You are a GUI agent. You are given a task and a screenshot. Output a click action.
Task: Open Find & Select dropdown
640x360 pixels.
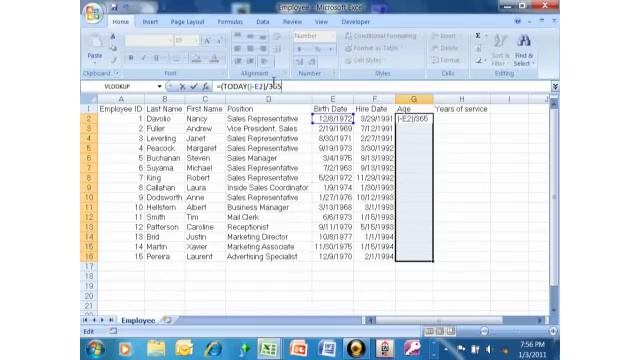pos(524,51)
